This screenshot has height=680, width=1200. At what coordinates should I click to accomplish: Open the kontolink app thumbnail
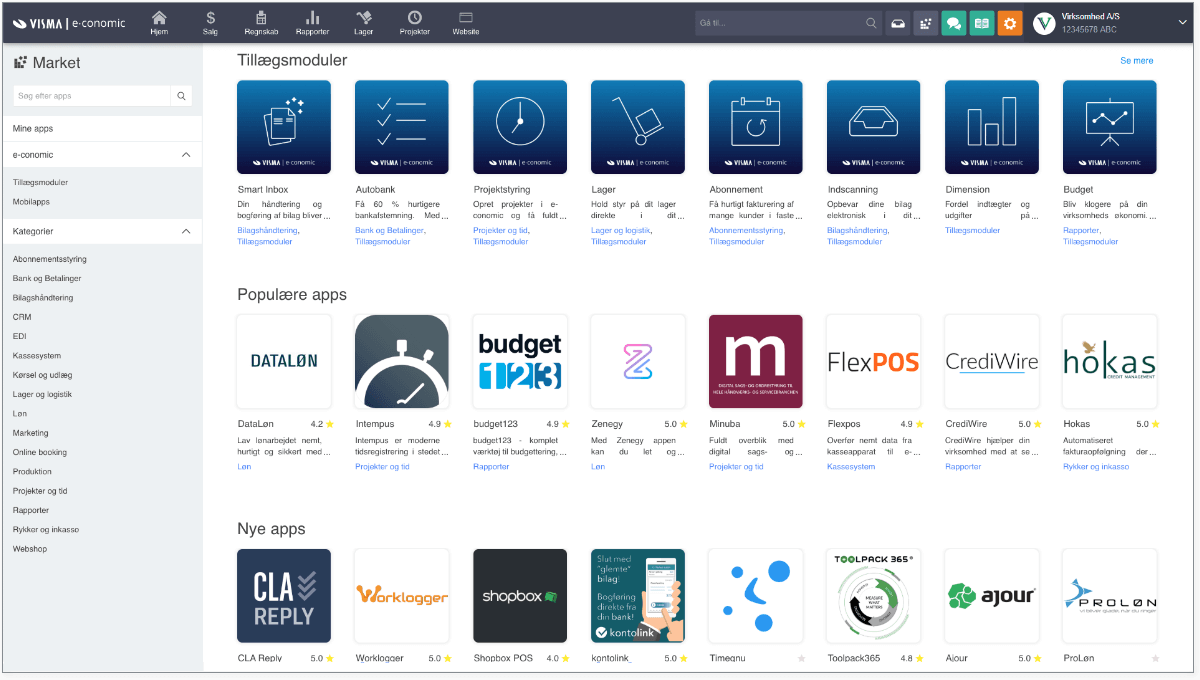tap(638, 596)
